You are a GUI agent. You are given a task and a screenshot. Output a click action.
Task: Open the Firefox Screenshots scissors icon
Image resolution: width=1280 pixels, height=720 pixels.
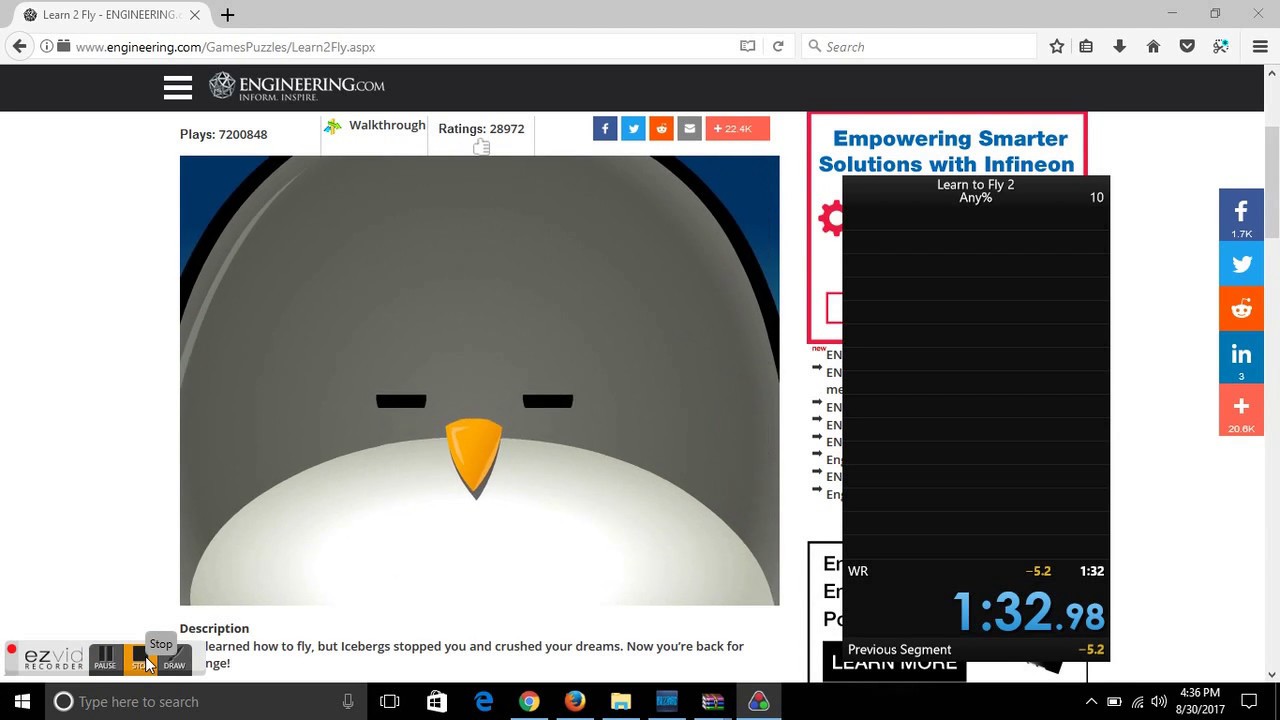pos(1220,46)
